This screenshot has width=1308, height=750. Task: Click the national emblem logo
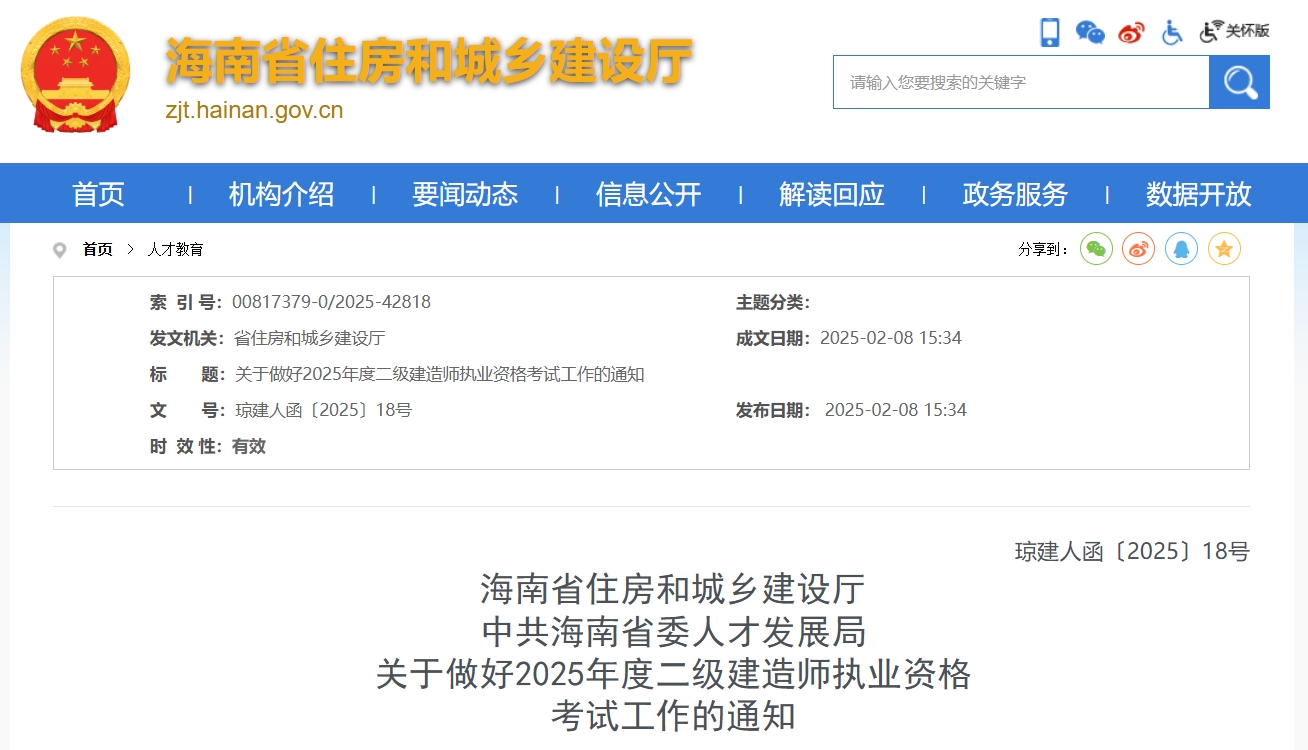[x=76, y=76]
